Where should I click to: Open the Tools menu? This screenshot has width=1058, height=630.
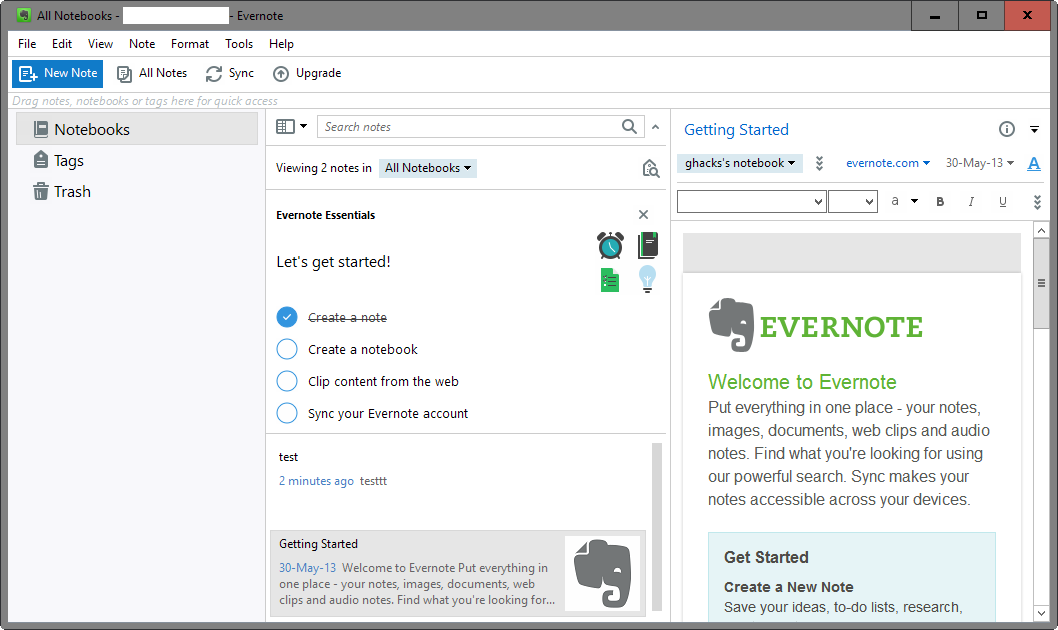pos(239,44)
